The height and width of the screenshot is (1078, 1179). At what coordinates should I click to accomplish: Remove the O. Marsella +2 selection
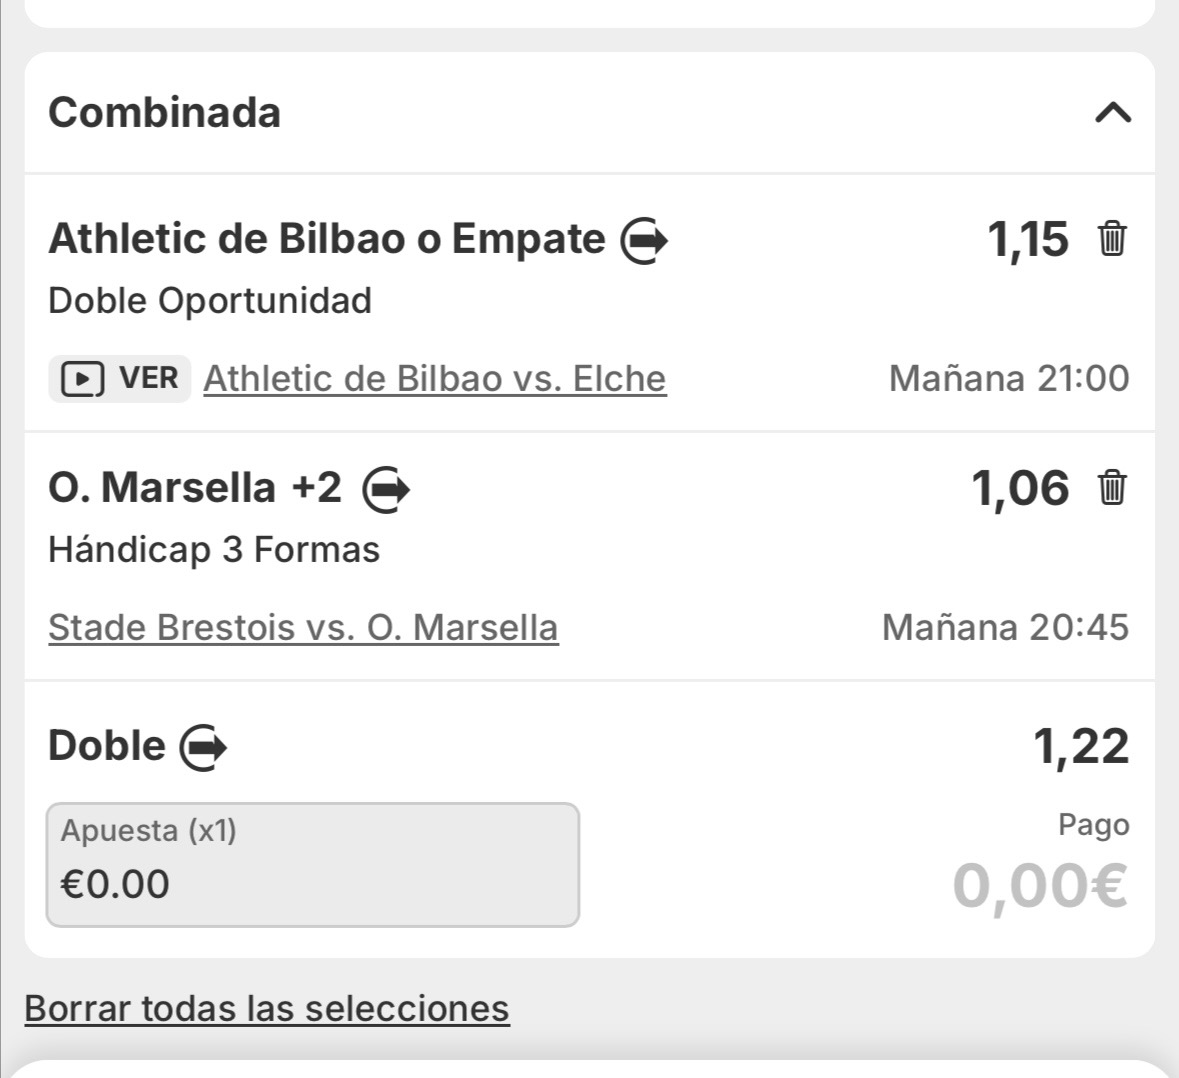click(x=1112, y=489)
